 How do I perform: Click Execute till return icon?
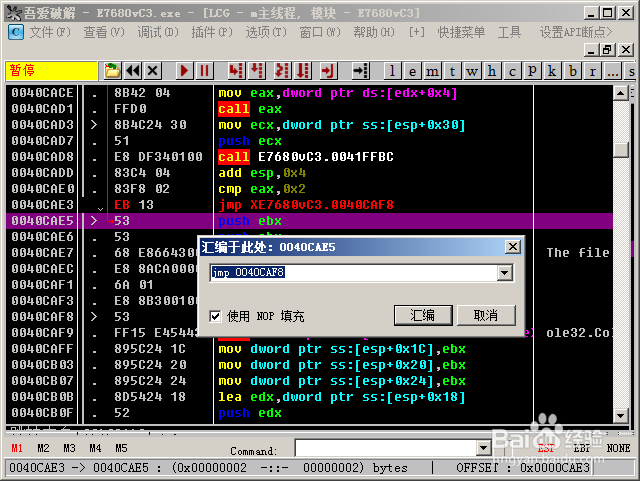pyautogui.click(x=328, y=71)
